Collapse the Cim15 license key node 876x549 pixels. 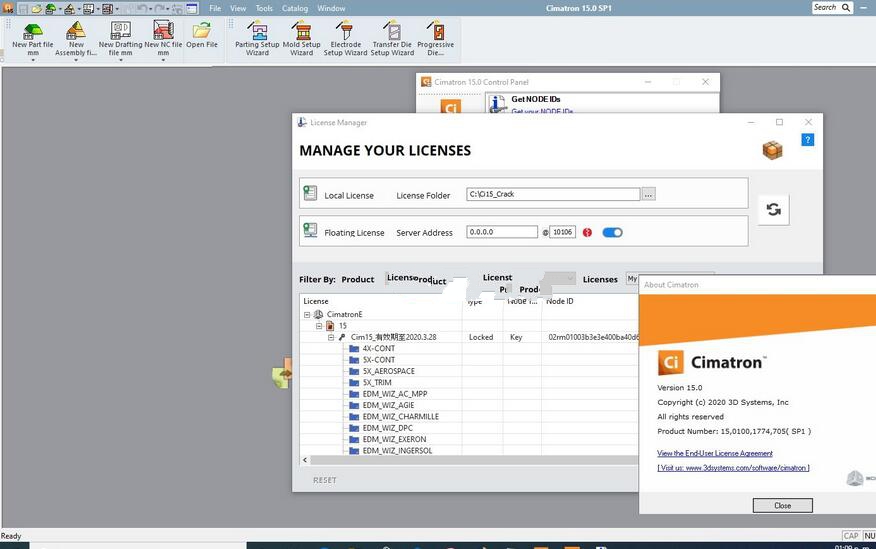331,337
